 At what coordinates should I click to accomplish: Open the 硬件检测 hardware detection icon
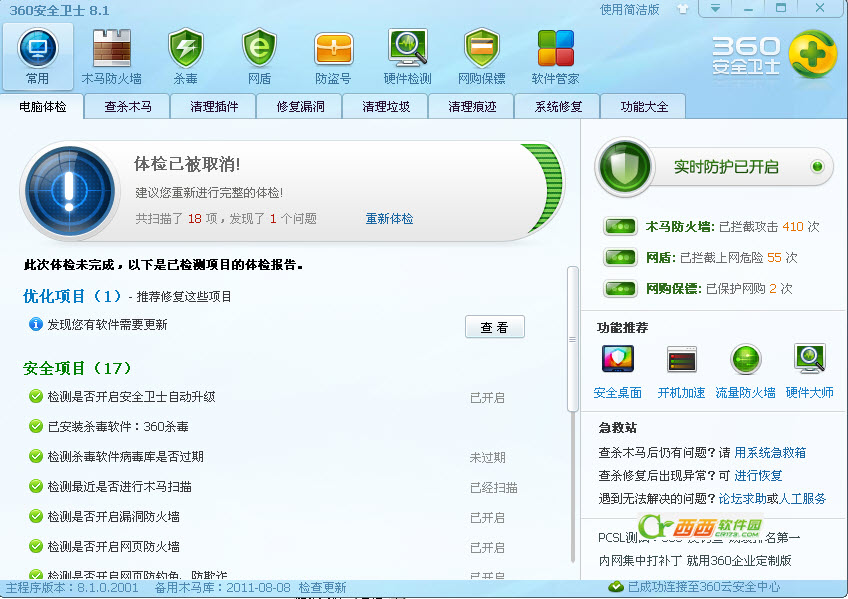point(408,48)
